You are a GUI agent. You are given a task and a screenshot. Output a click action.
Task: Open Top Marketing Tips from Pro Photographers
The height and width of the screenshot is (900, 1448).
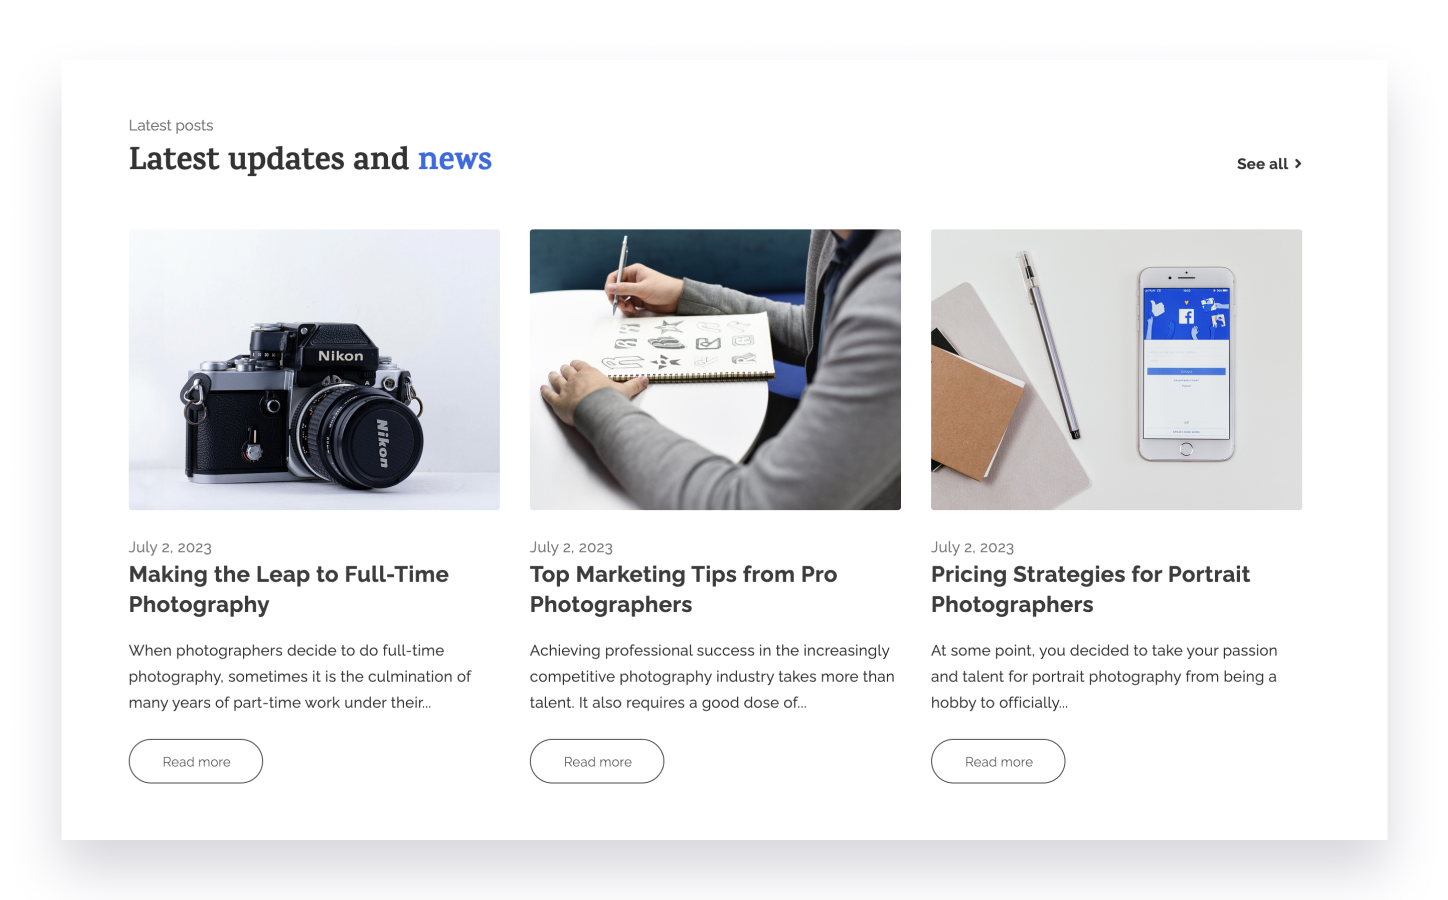683,589
